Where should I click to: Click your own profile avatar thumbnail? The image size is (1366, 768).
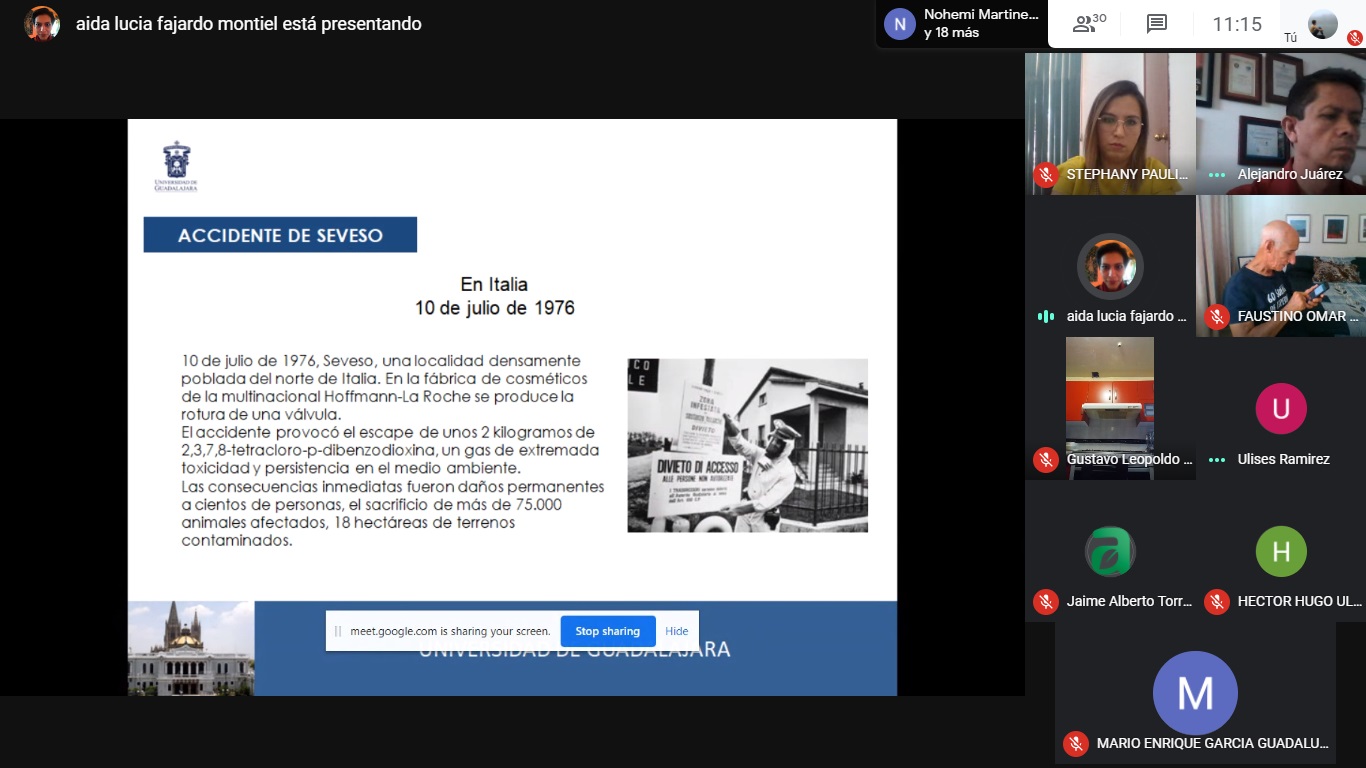(1322, 24)
